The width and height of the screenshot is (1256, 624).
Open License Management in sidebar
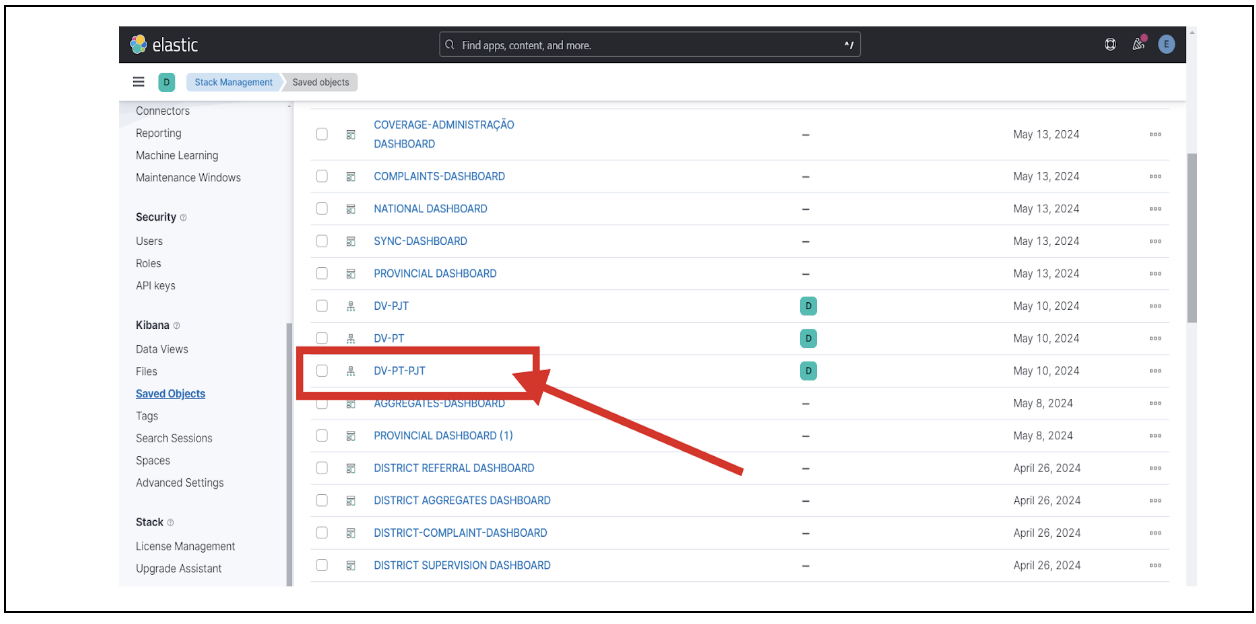[186, 547]
